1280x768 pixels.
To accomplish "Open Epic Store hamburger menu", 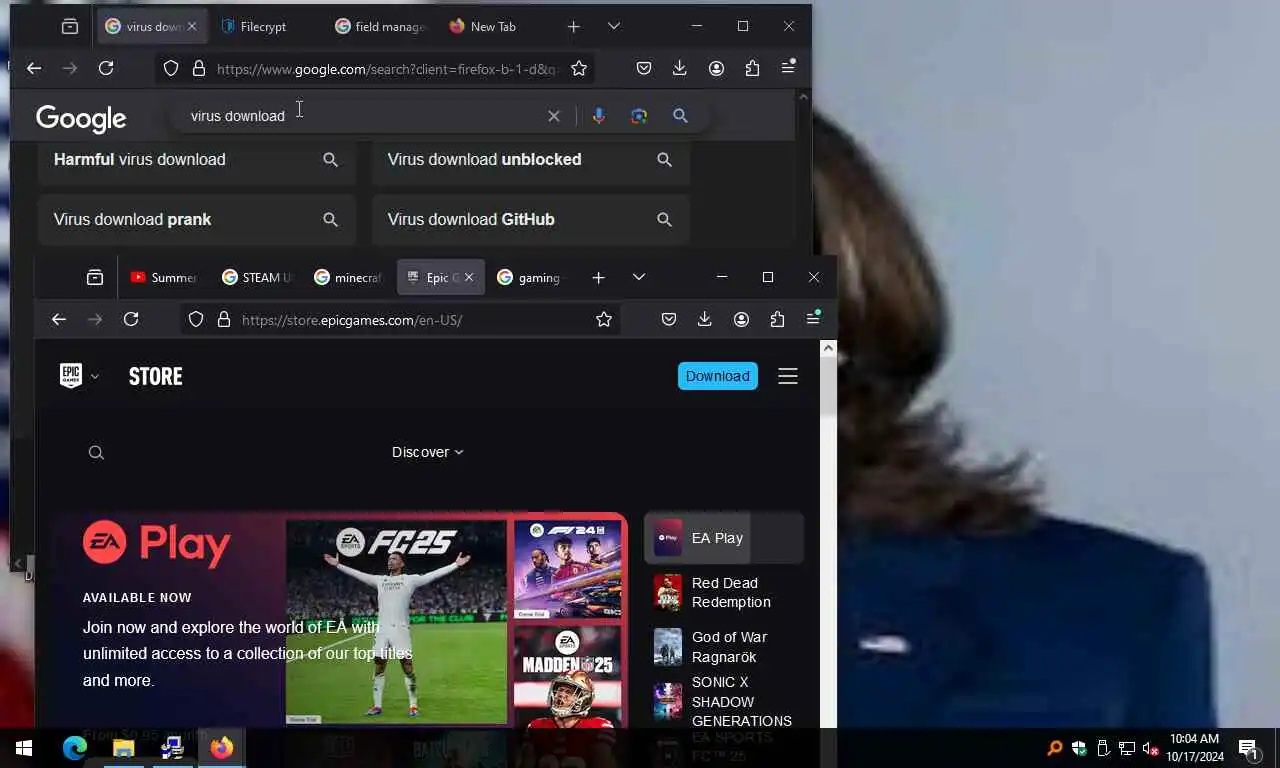I will pos(788,376).
